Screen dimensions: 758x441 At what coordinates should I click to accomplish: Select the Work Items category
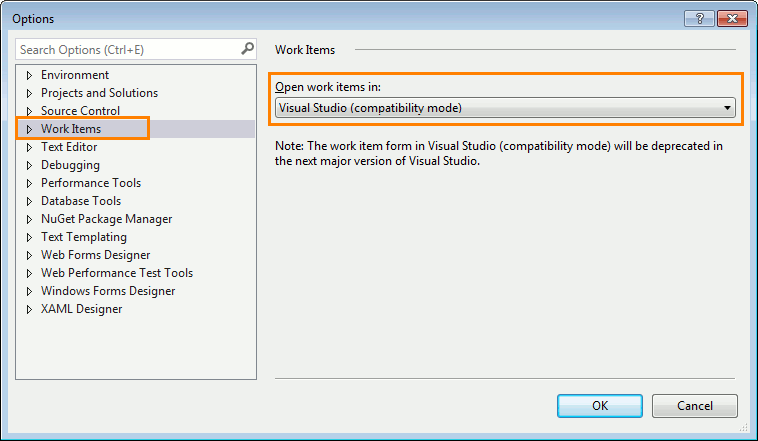(70, 129)
